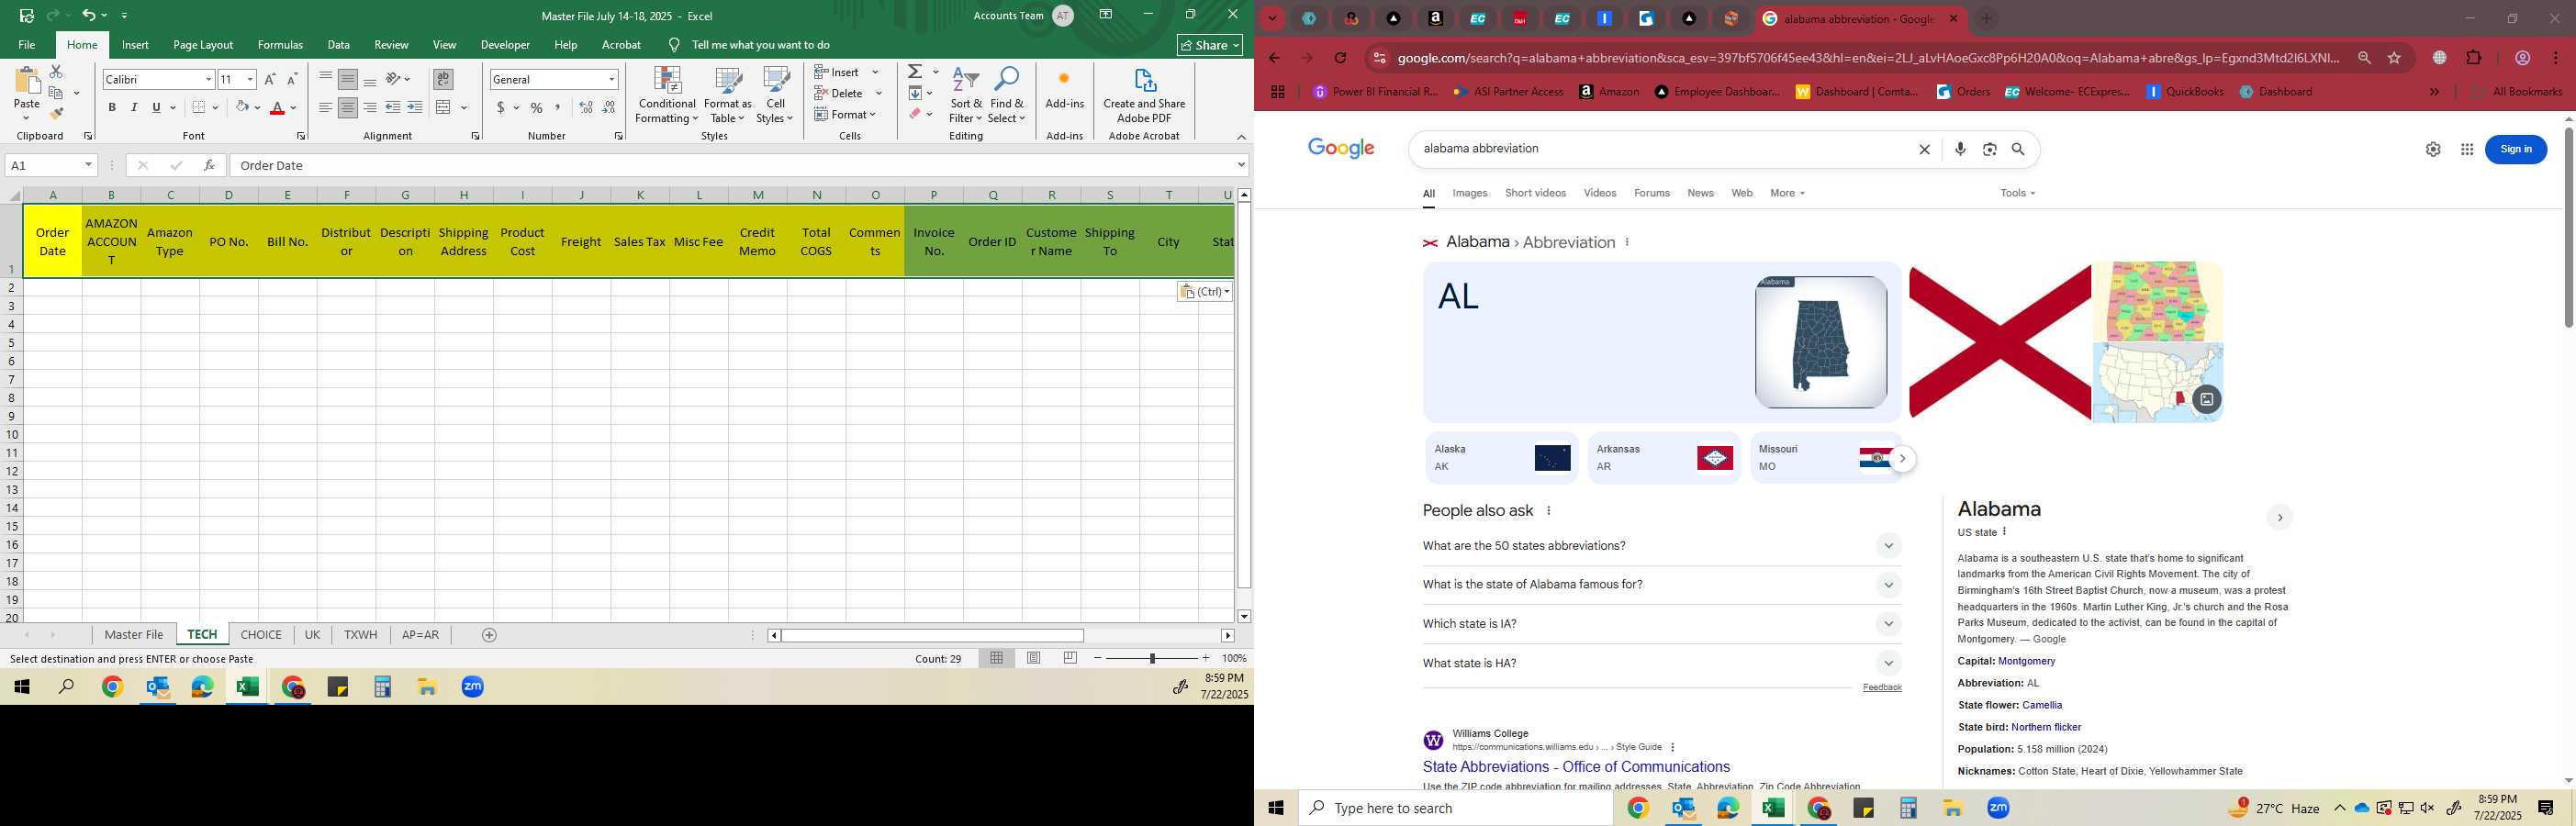The width and height of the screenshot is (2576, 826).
Task: Click Find & Select button
Action: tap(1007, 95)
